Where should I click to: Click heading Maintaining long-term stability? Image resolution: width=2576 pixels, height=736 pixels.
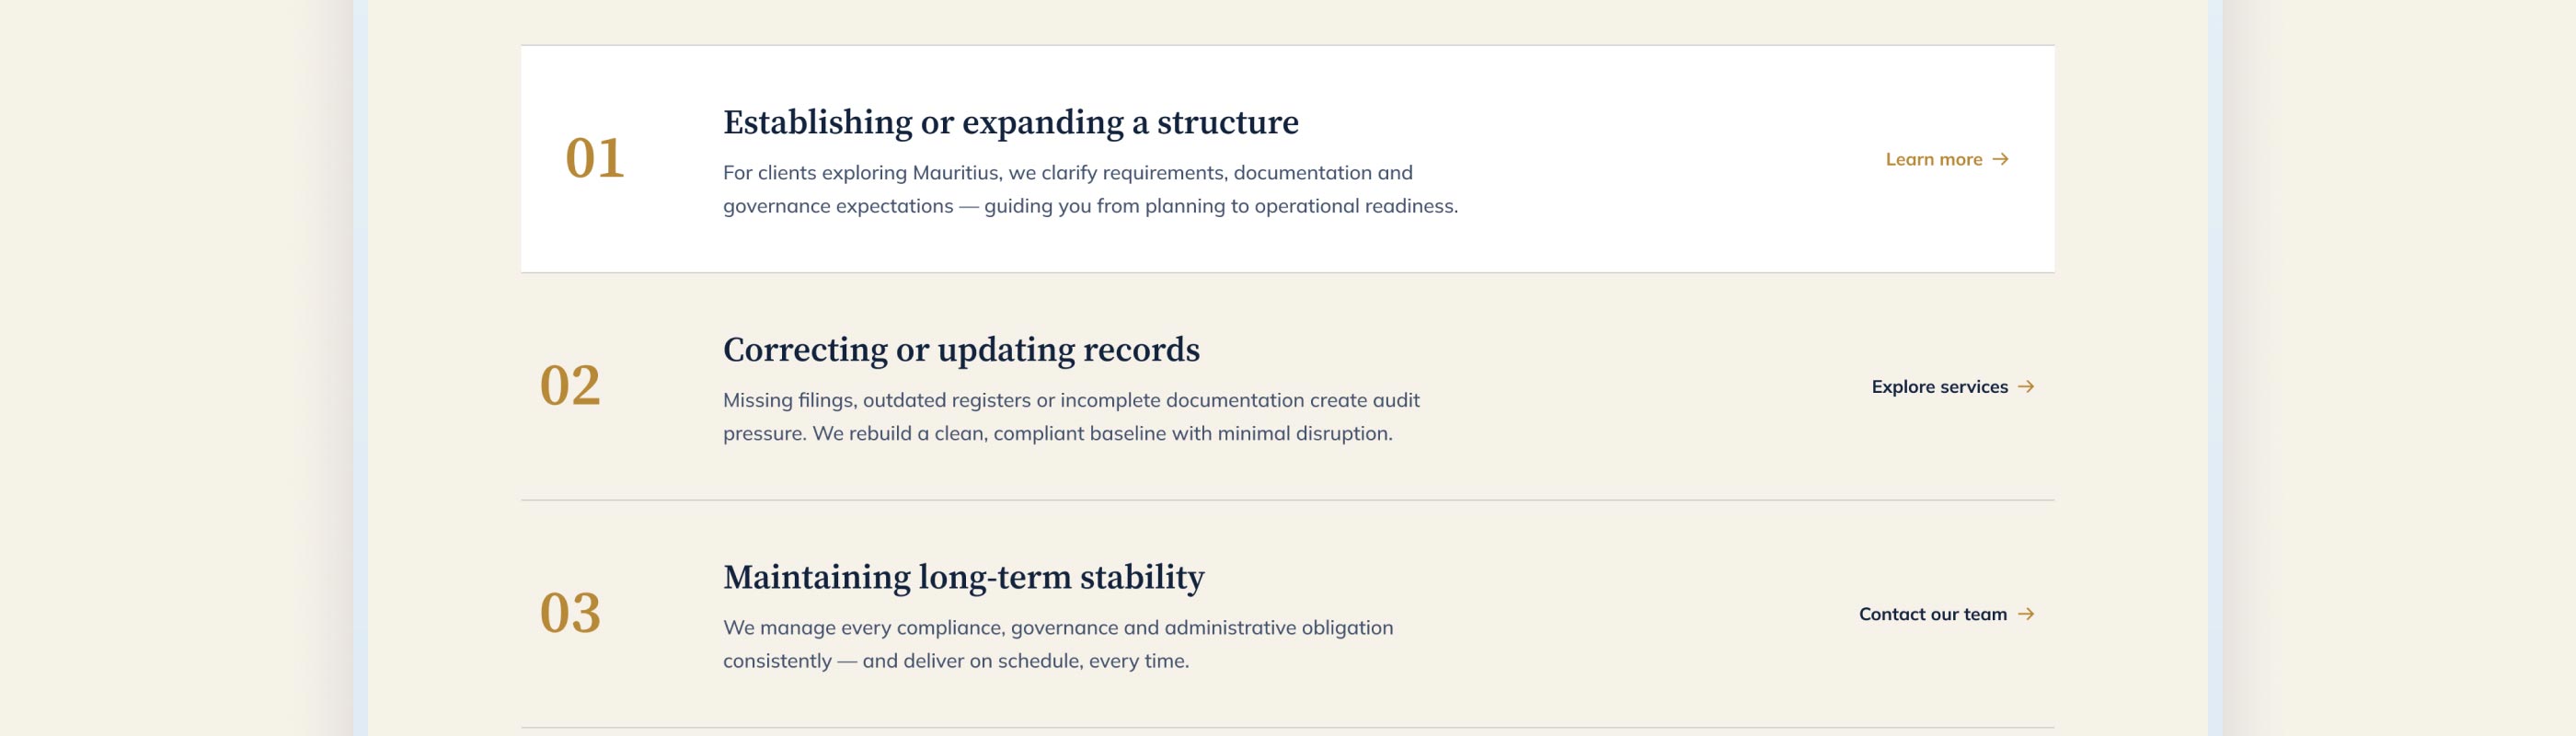coord(964,577)
